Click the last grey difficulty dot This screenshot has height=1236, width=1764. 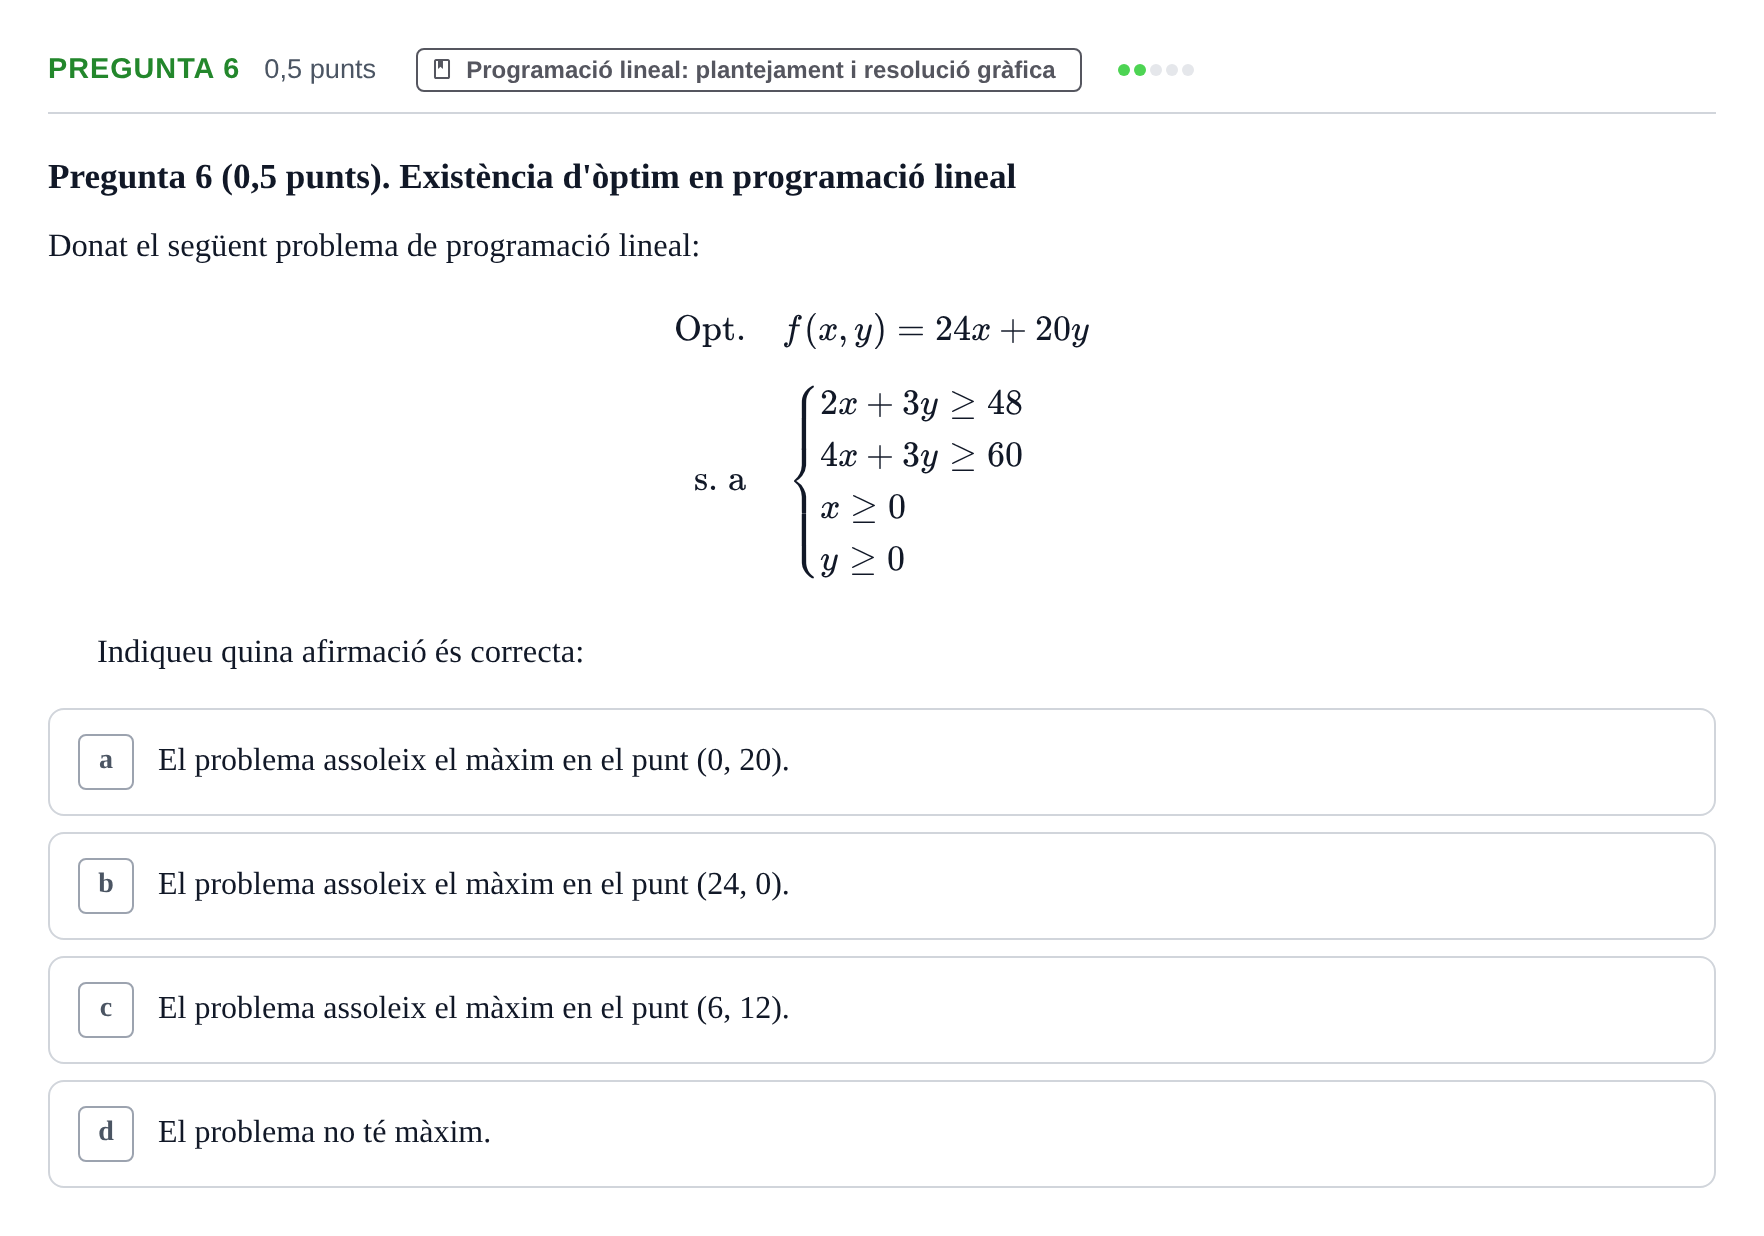tap(1188, 70)
